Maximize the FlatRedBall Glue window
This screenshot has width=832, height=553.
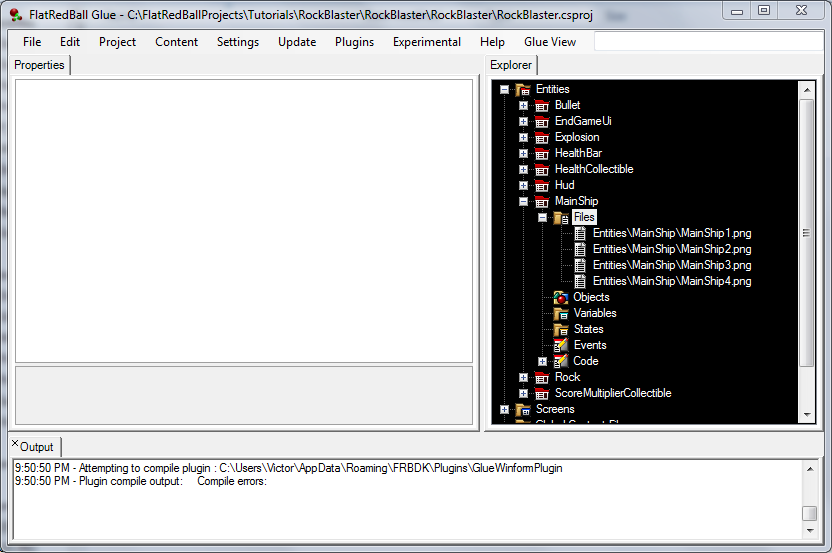point(764,11)
